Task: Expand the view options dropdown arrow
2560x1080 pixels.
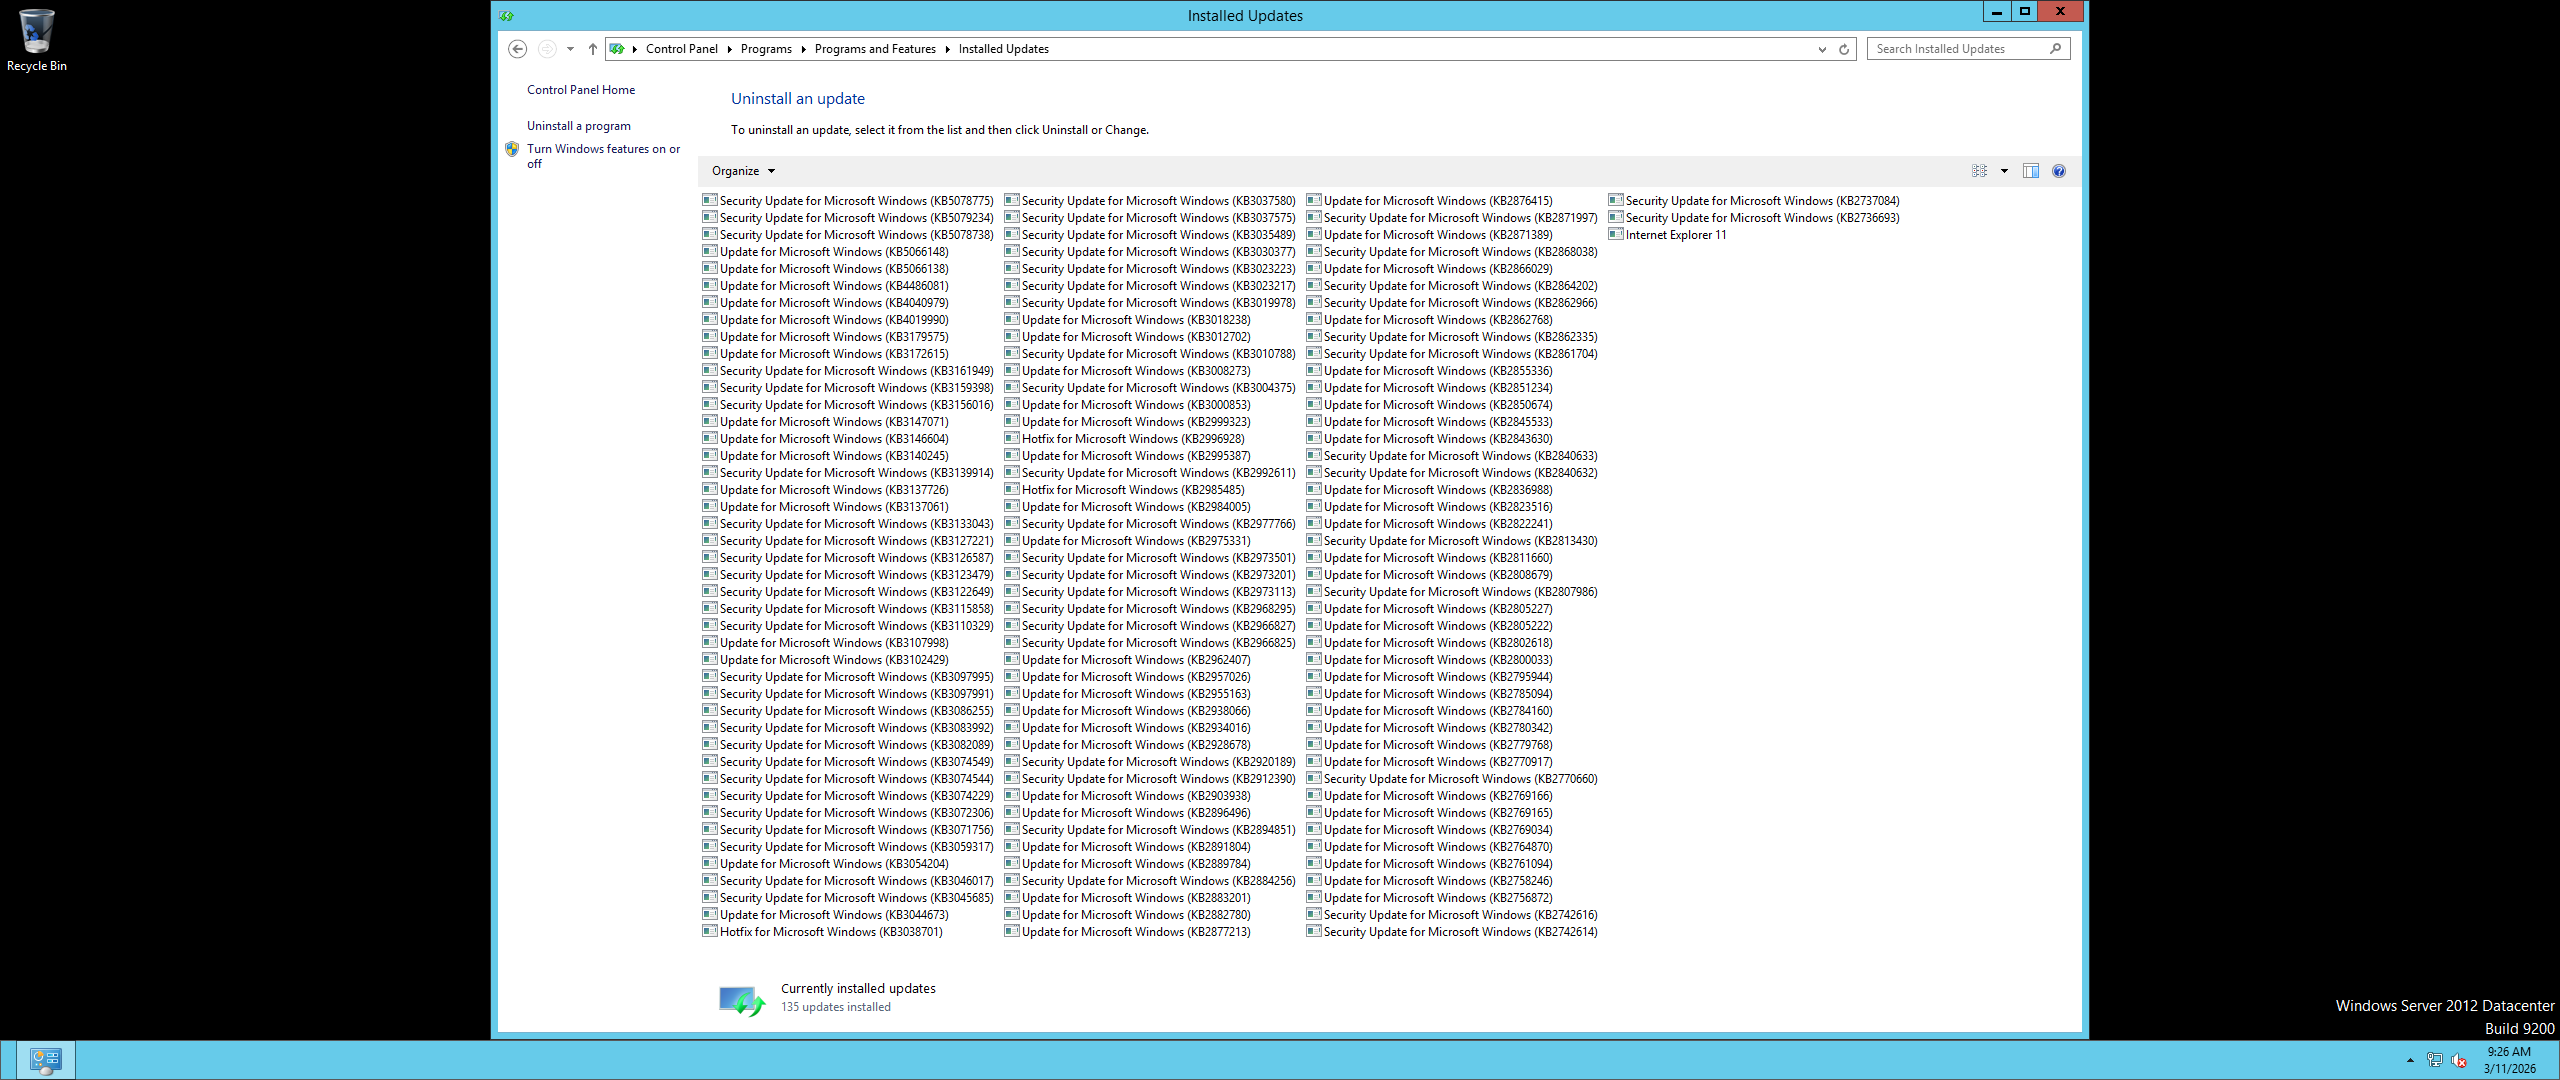Action: click(2004, 171)
